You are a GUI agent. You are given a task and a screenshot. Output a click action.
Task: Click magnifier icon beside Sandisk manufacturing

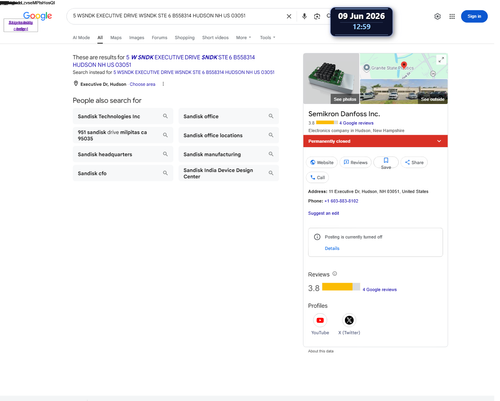click(x=271, y=154)
